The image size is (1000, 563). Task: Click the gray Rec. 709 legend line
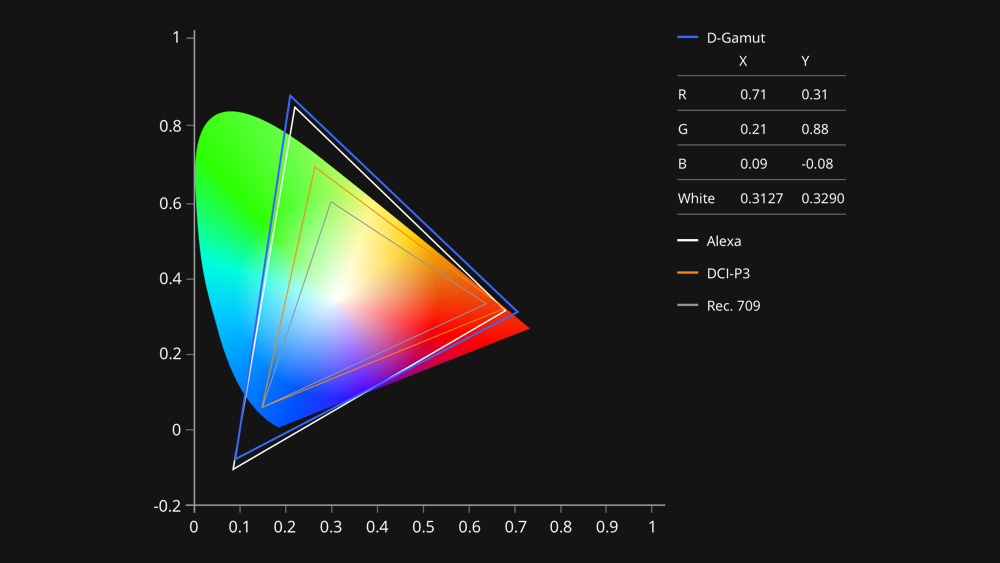[688, 305]
